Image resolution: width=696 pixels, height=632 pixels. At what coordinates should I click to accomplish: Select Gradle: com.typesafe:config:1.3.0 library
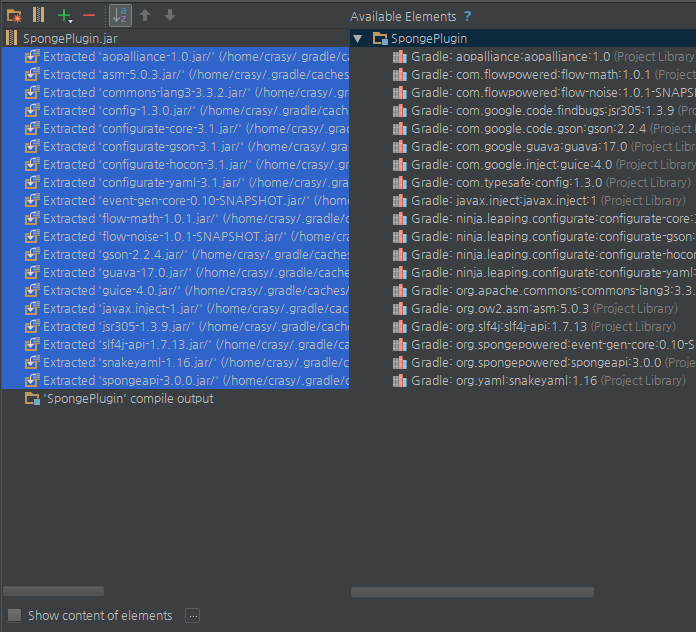click(x=542, y=182)
